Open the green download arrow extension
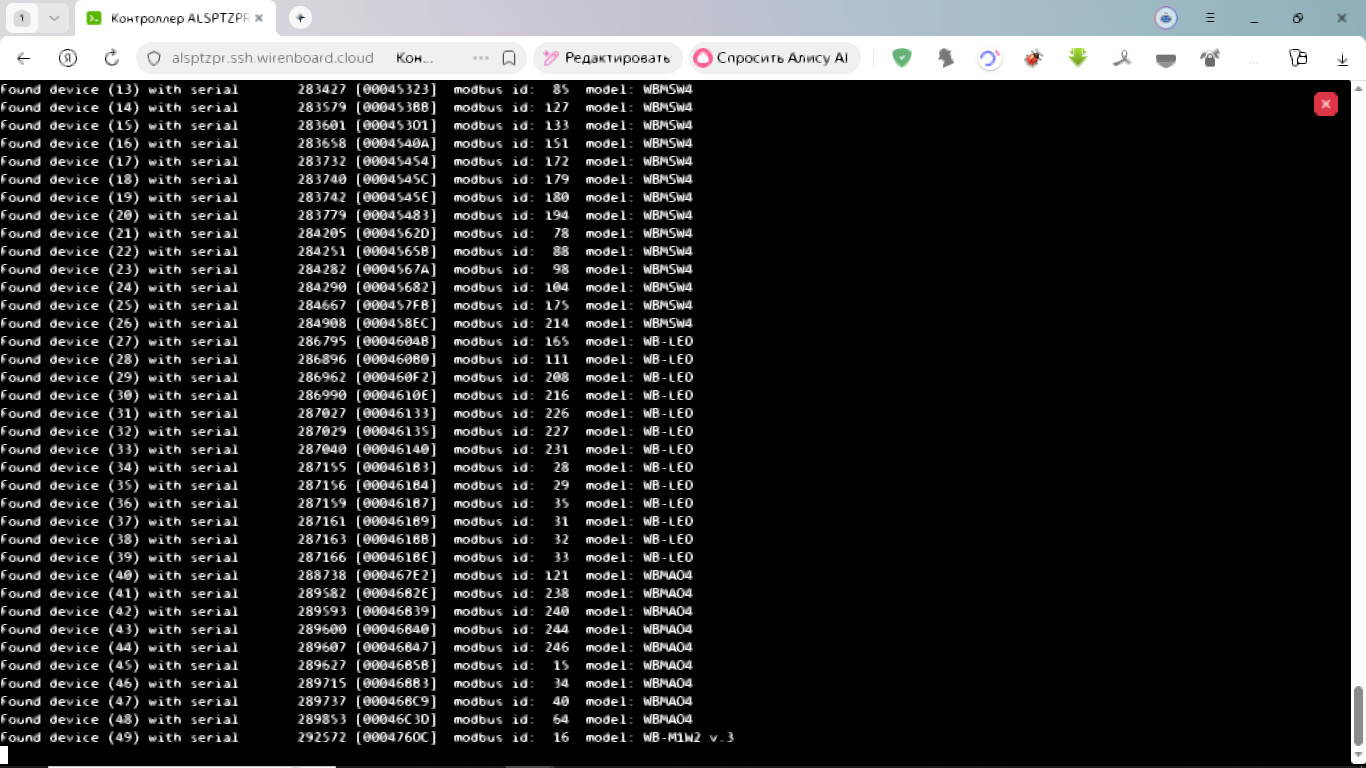The width and height of the screenshot is (1366, 768). click(1077, 58)
